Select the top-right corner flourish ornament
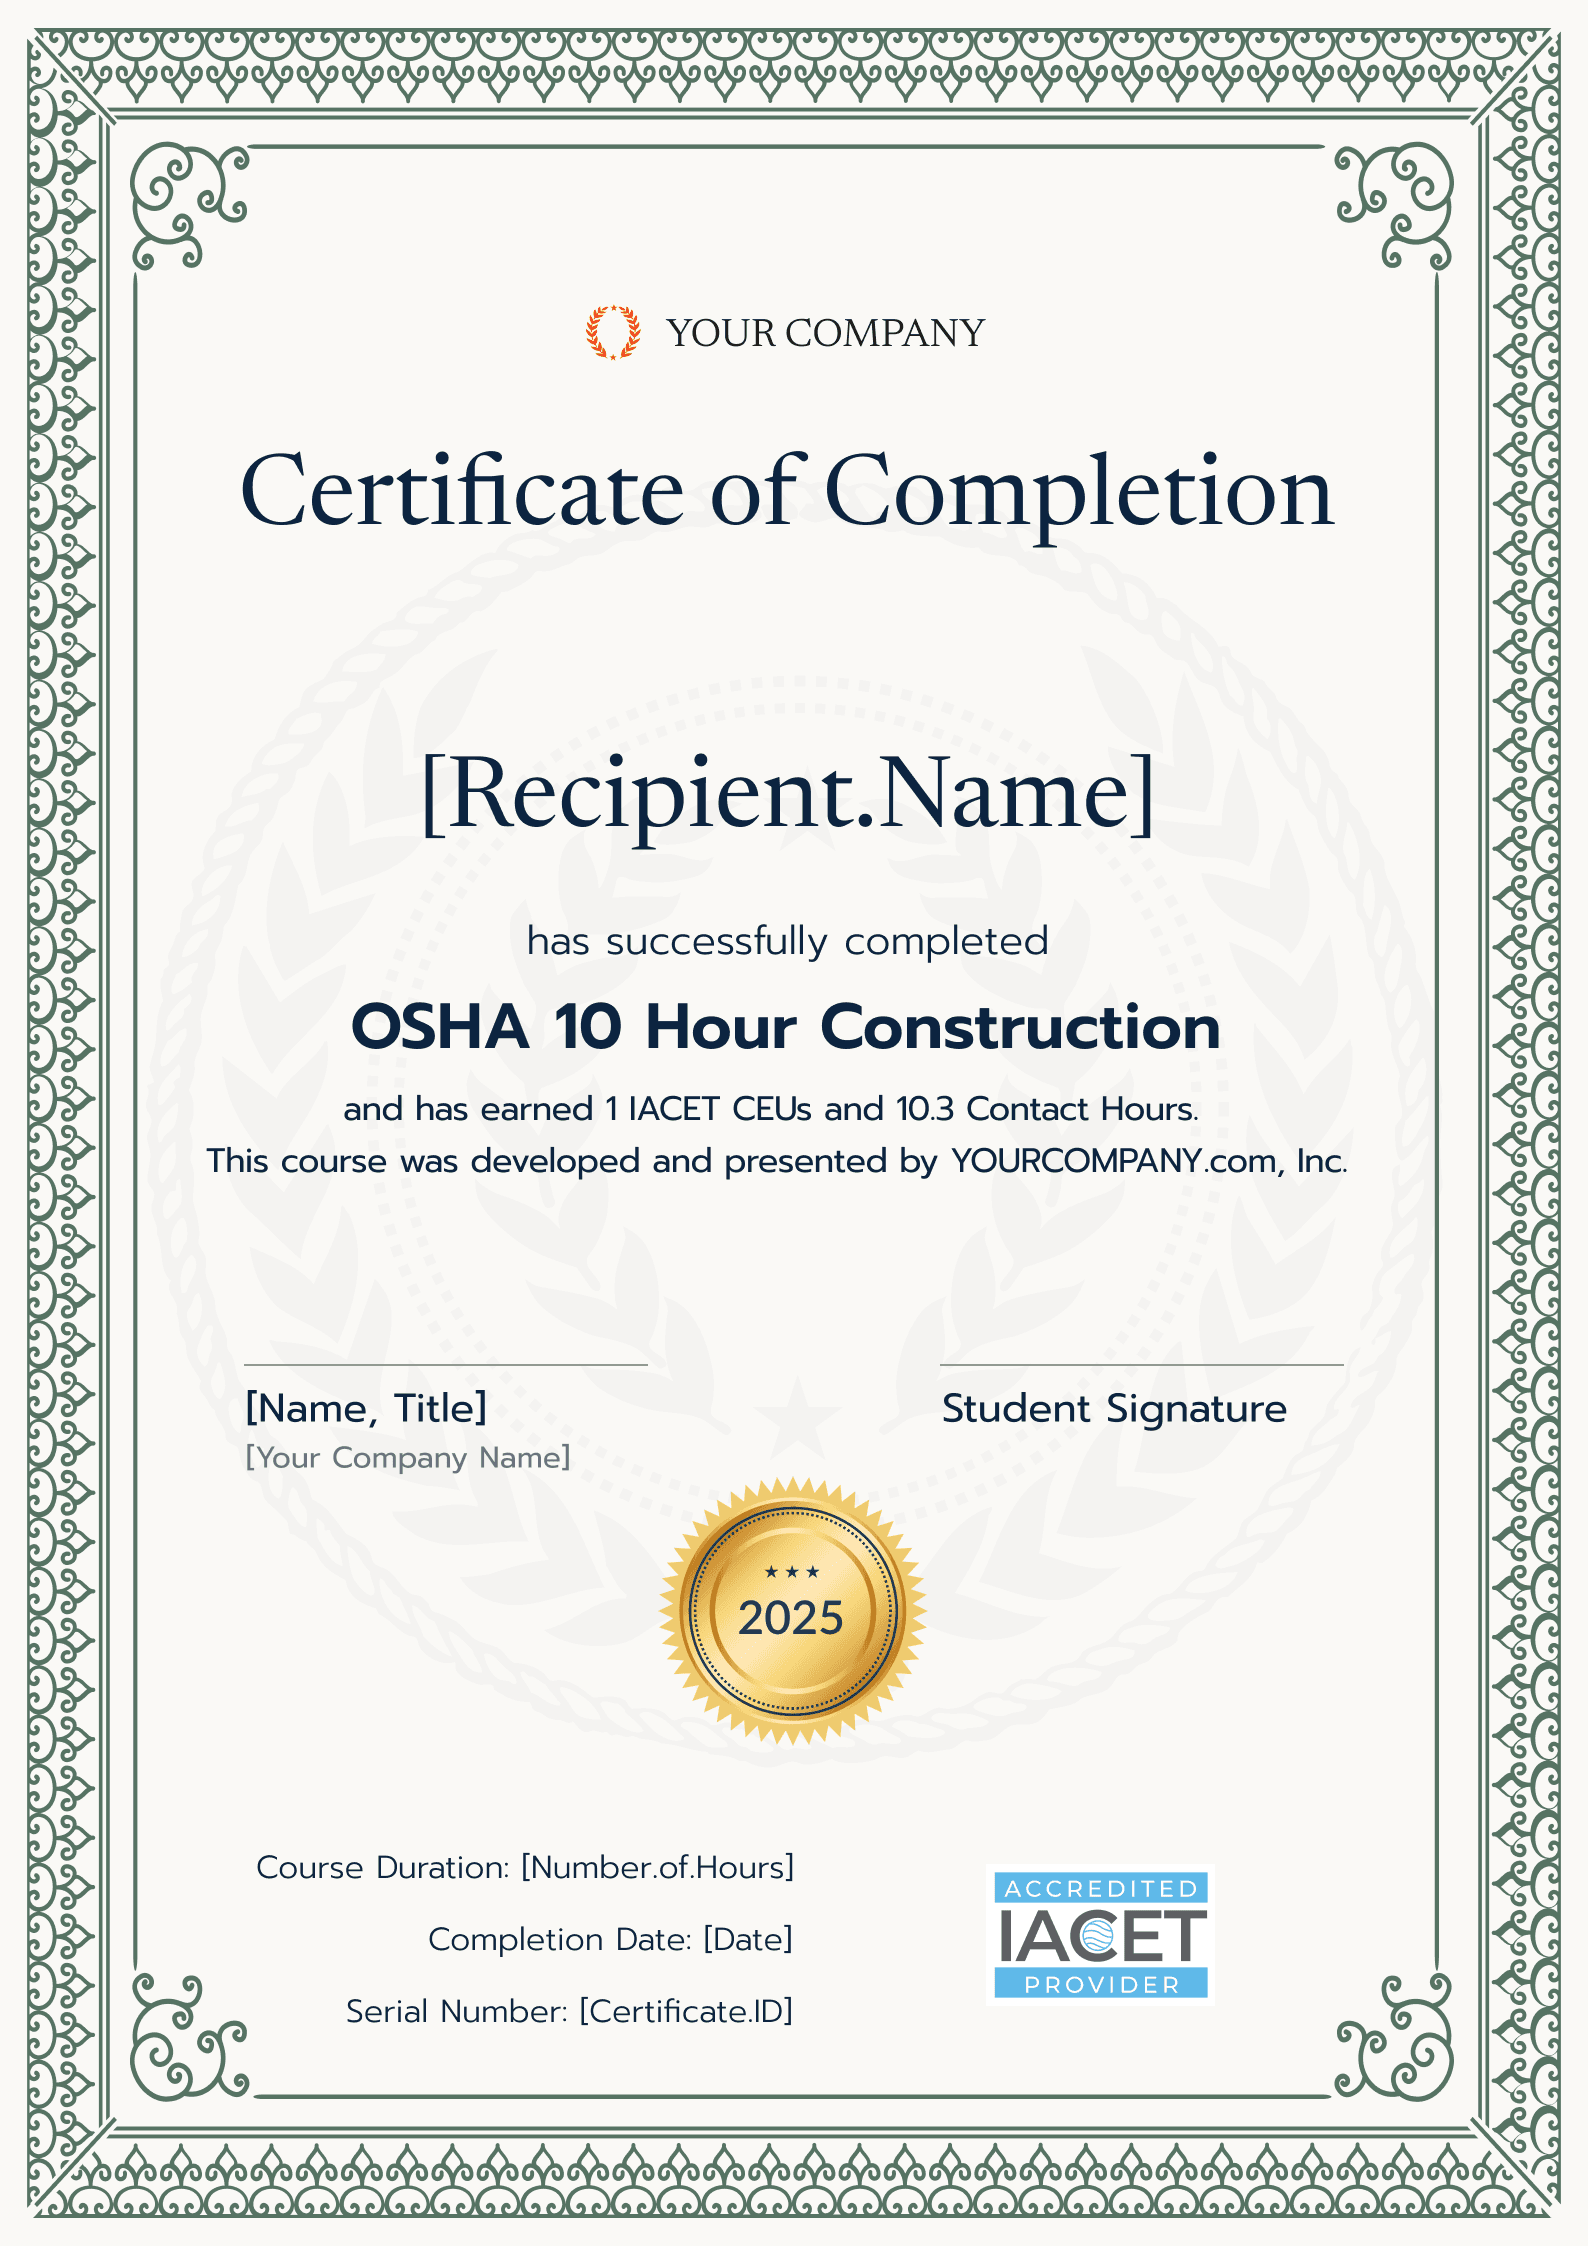This screenshot has height=2246, width=1588. click(1395, 205)
